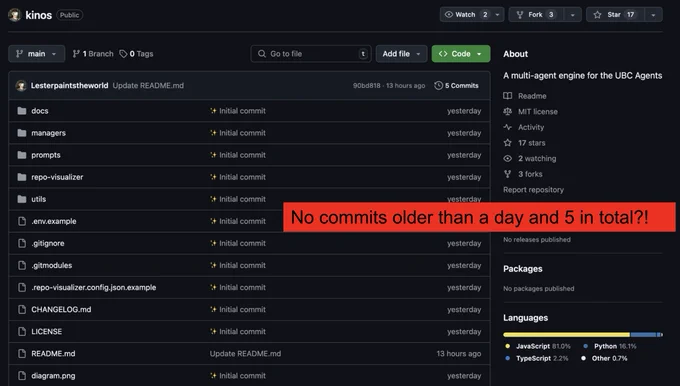Screen dimensions: 680x386
Task: Expand the Fork options dropdown arrow
Action: tap(572, 15)
